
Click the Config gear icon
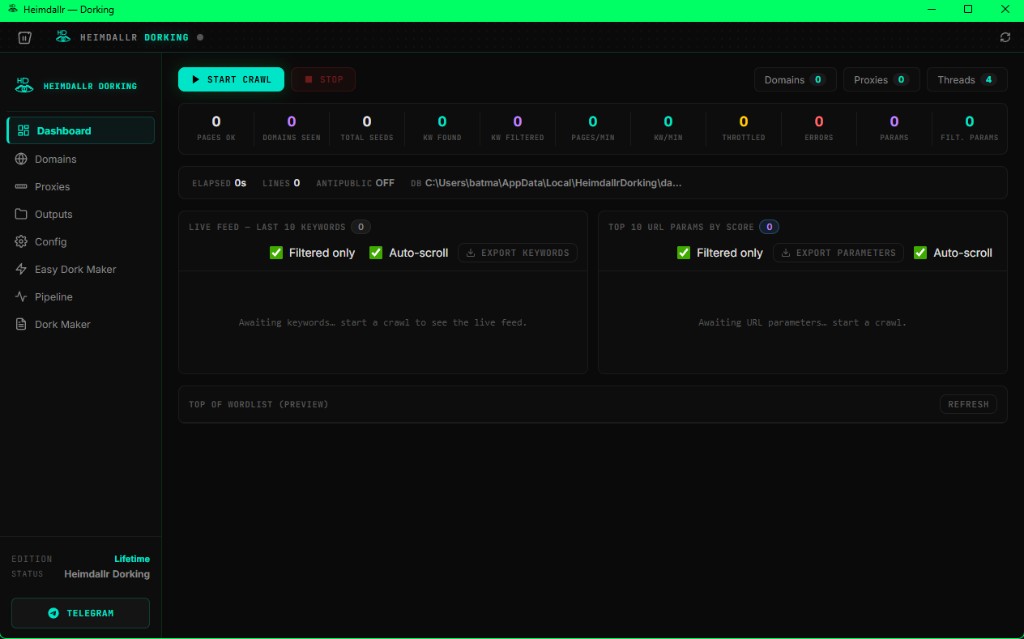(x=21, y=241)
